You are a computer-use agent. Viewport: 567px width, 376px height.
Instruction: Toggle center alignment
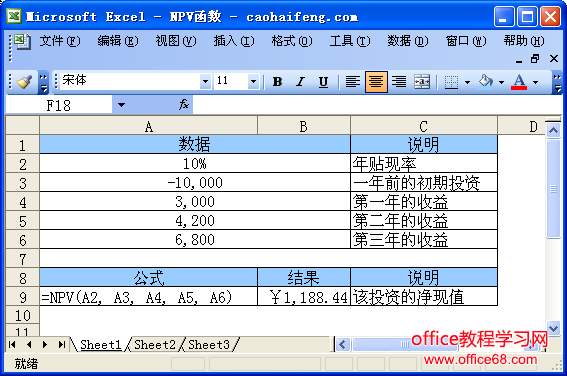[x=376, y=82]
